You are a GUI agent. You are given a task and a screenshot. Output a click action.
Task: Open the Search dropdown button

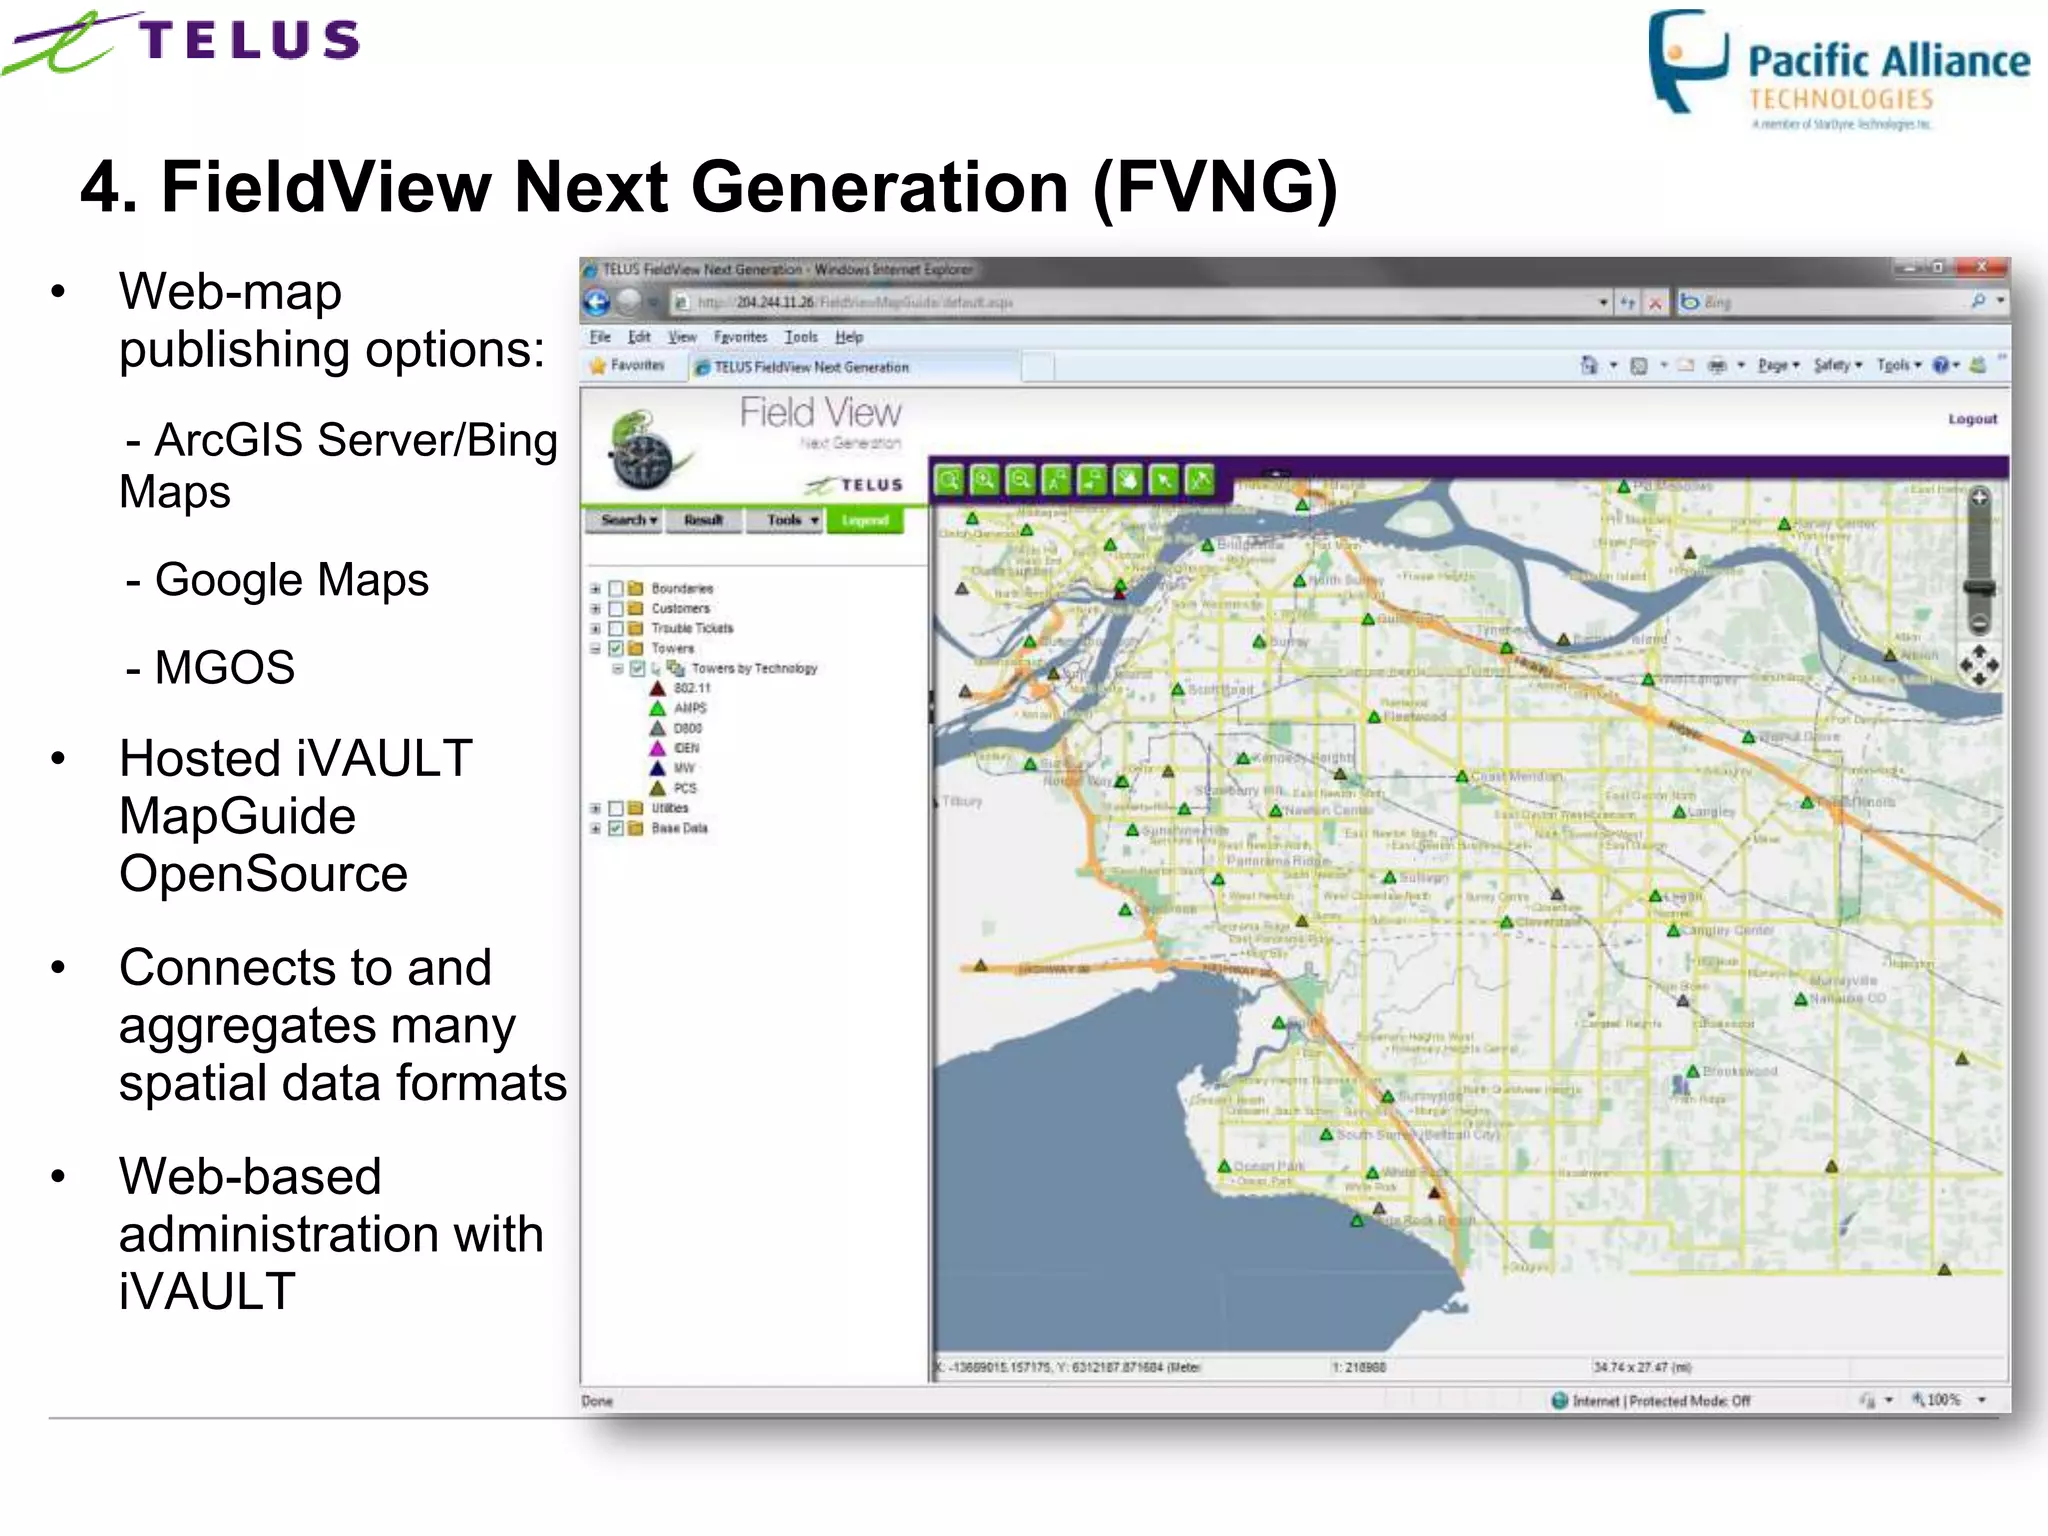tap(625, 520)
